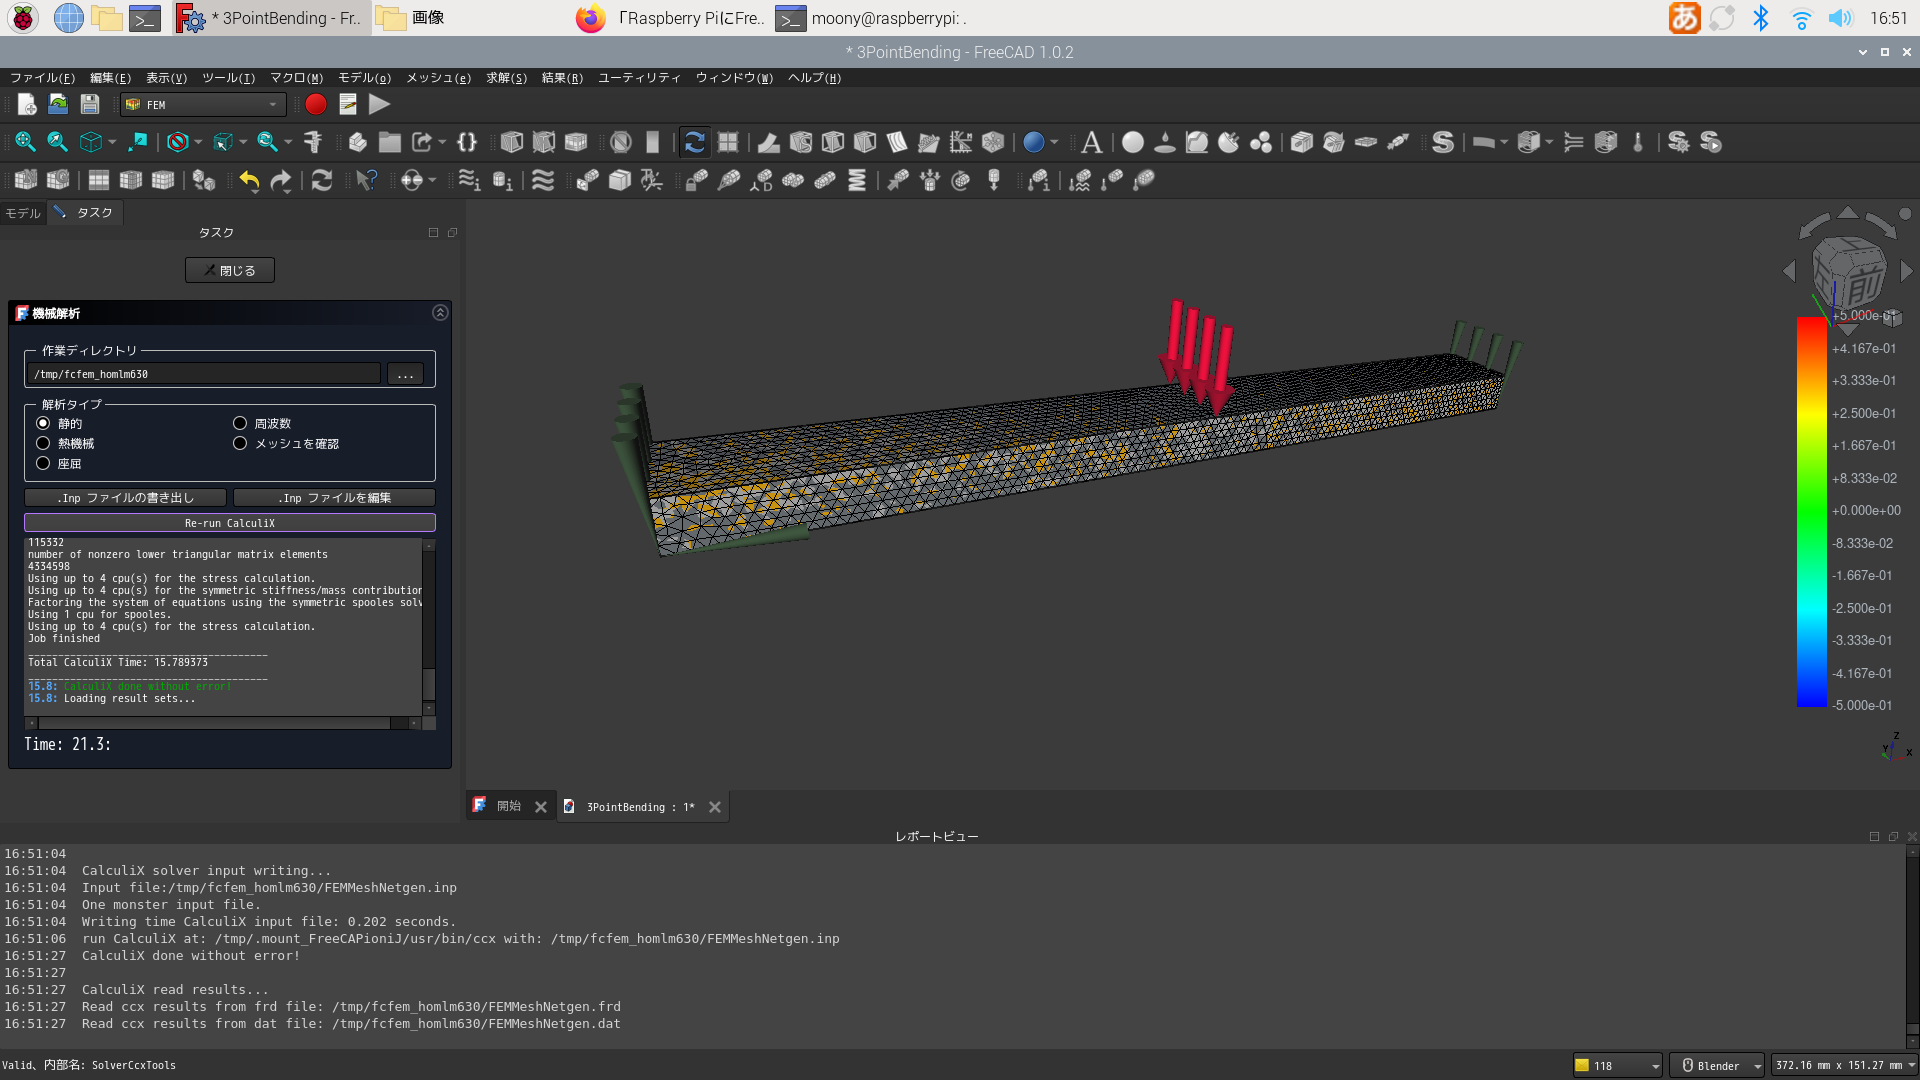Click the Save document floppy icon
The width and height of the screenshot is (1920, 1080).
click(90, 104)
